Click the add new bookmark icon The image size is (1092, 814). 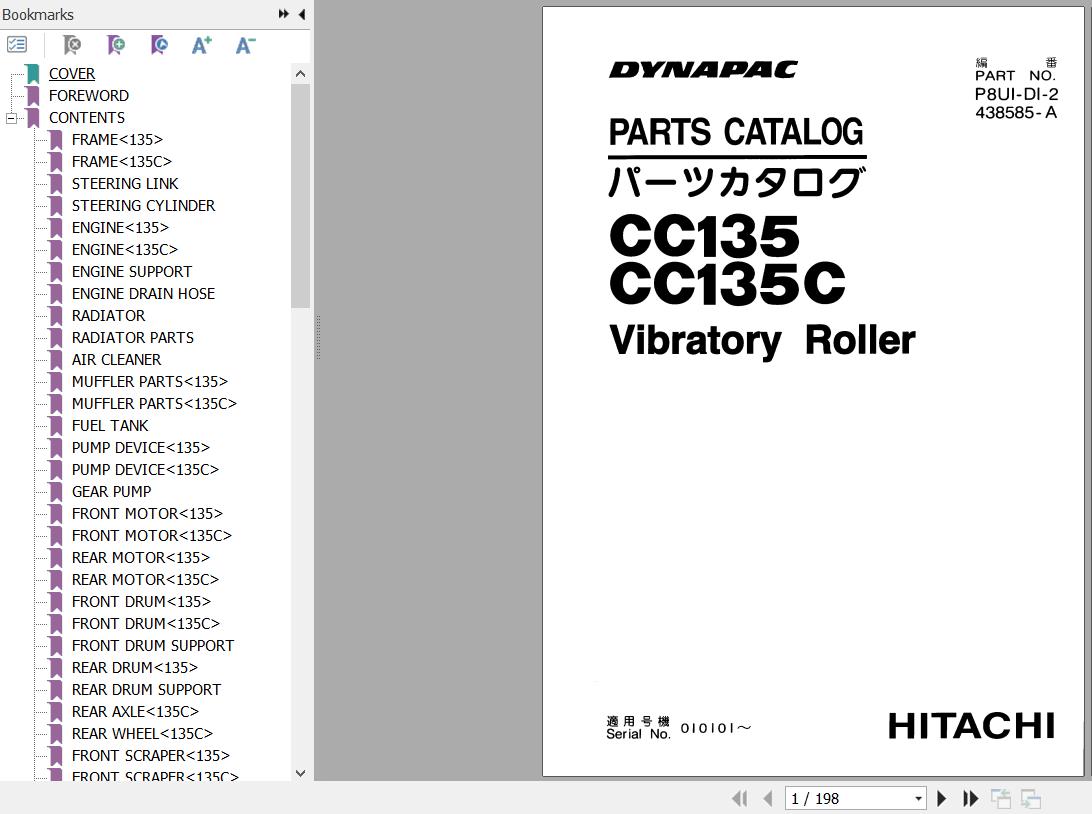pos(116,45)
